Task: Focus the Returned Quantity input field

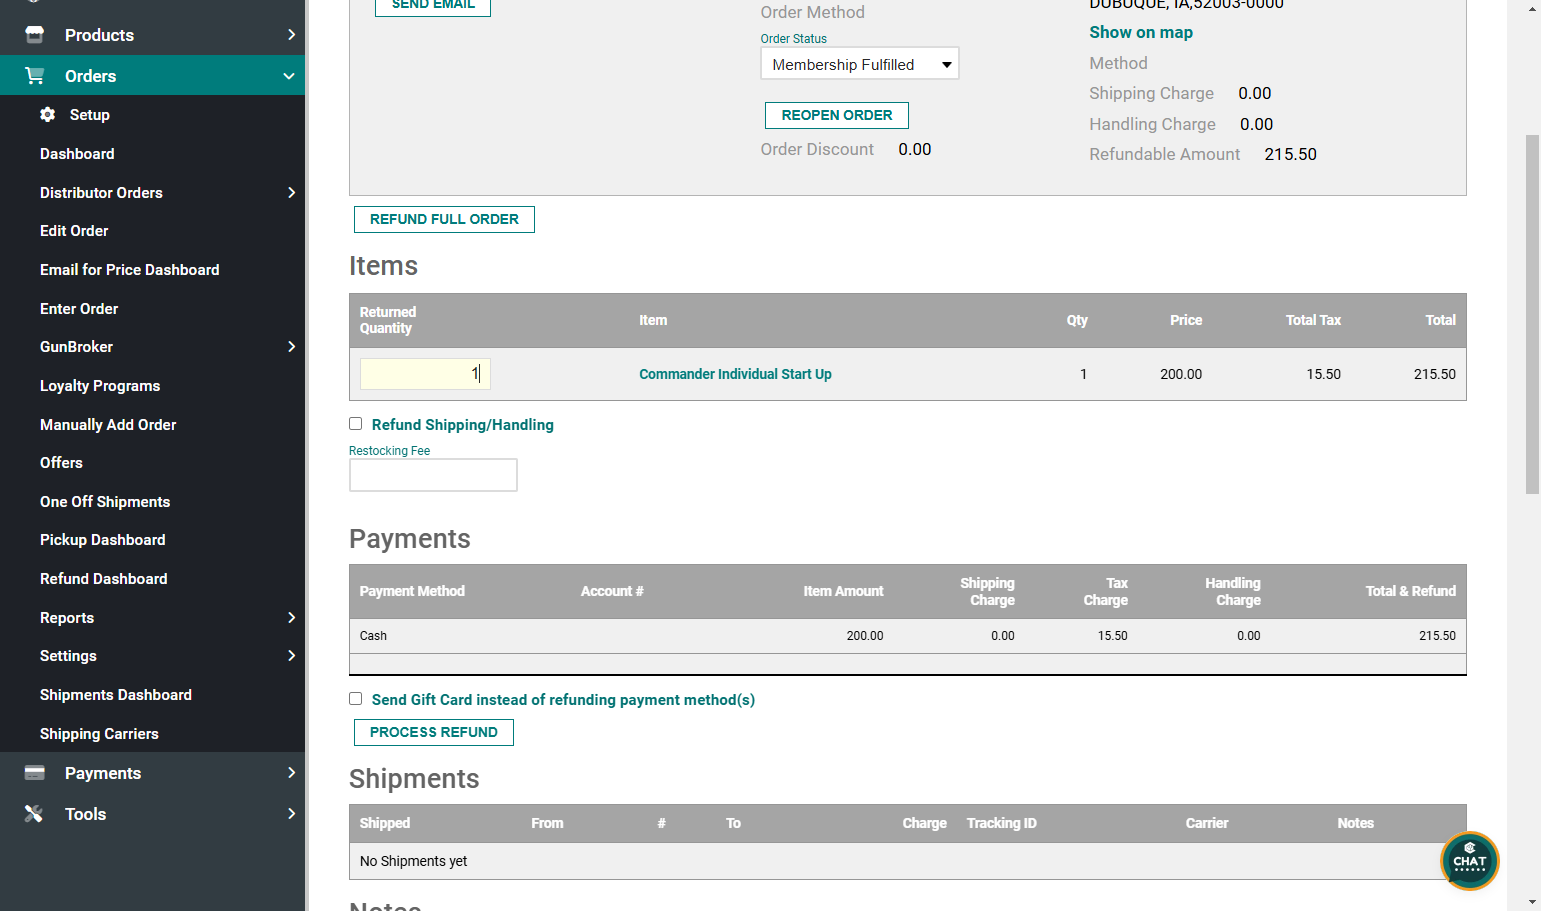Action: point(425,374)
